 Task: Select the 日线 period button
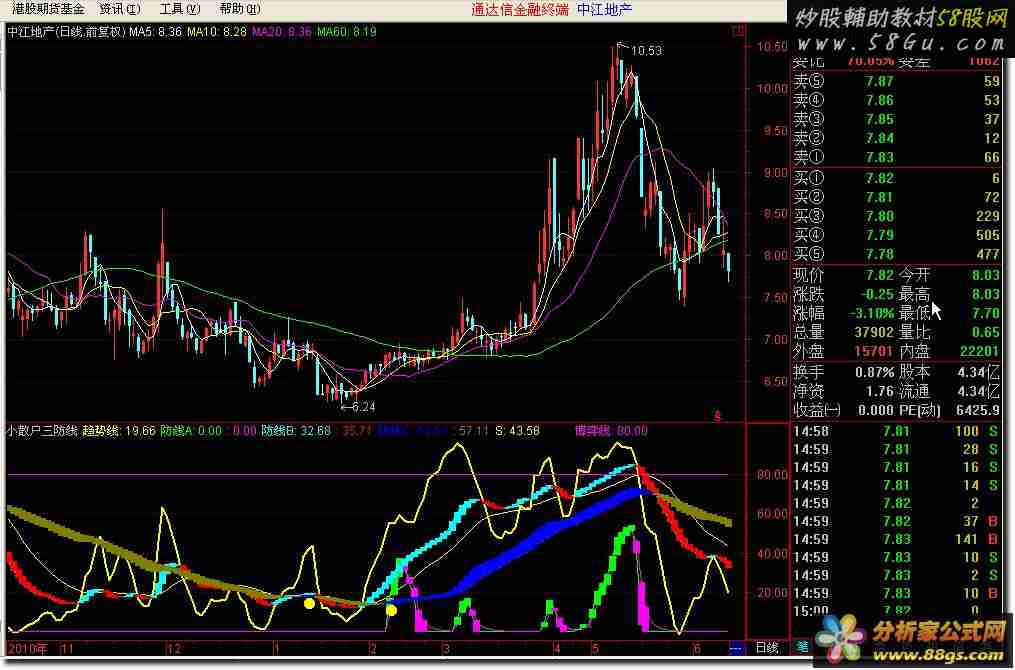coord(767,647)
